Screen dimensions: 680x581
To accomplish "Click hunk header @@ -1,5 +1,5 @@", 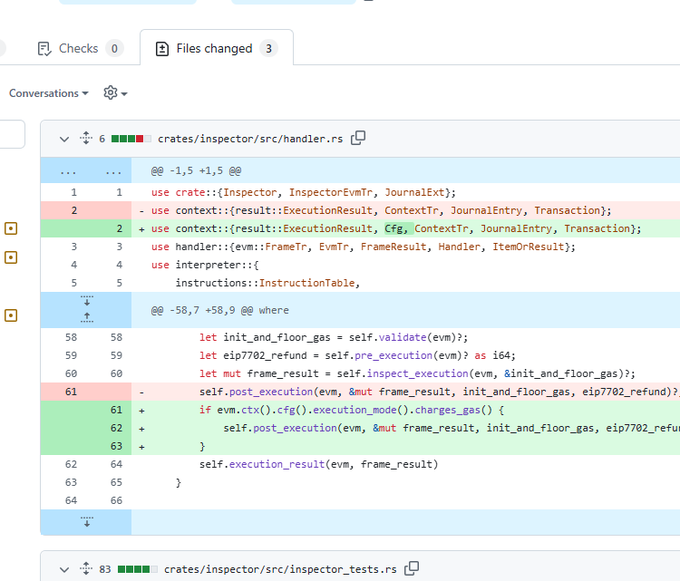I will [x=196, y=171].
